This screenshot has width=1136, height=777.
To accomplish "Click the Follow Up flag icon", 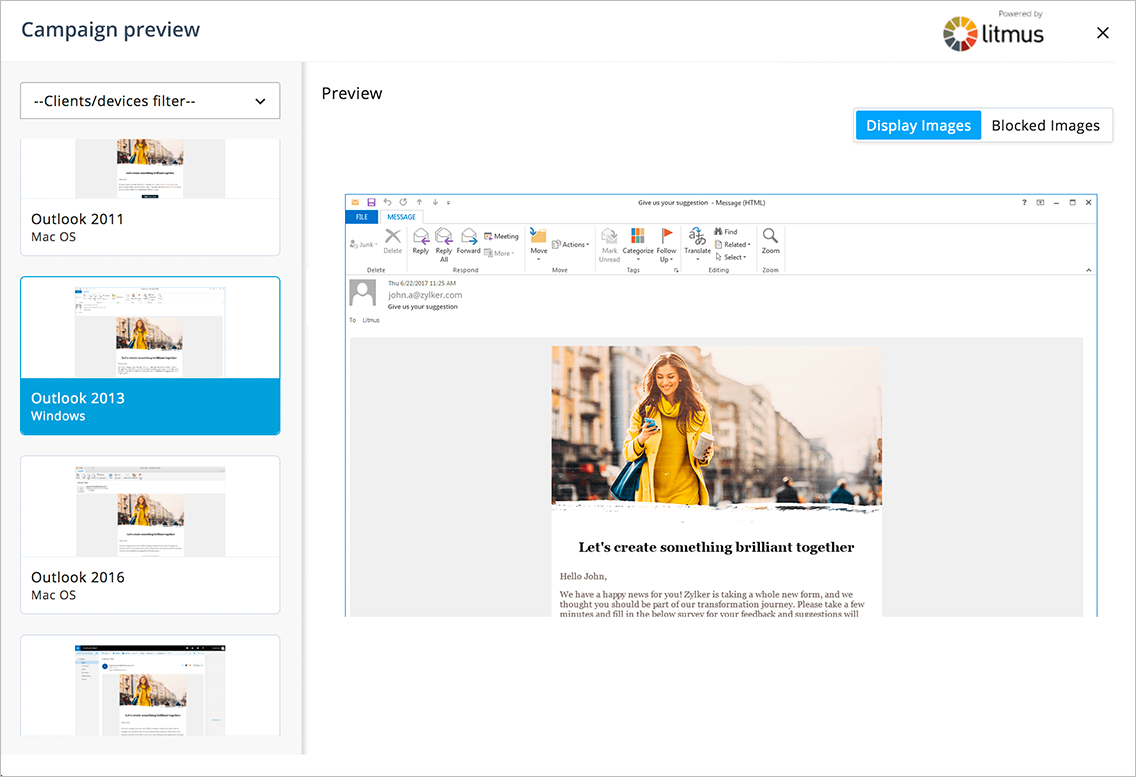I will pyautogui.click(x=667, y=237).
